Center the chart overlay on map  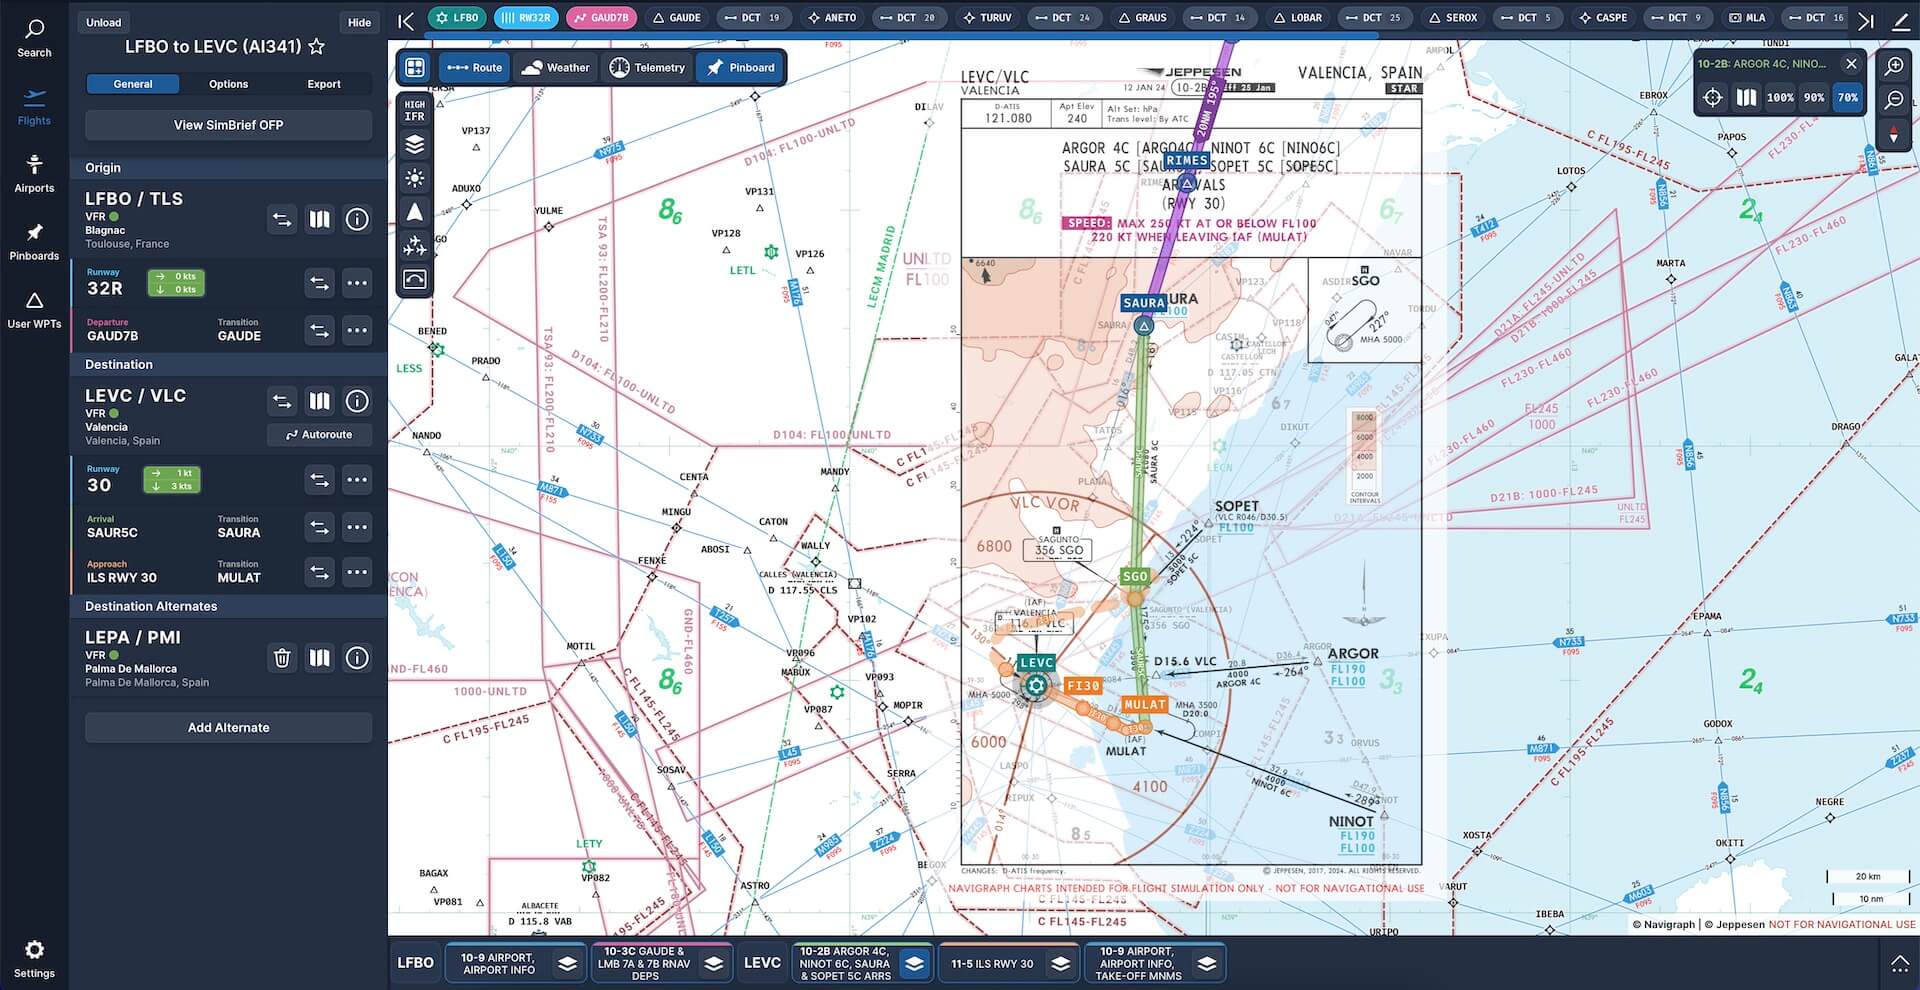(x=1713, y=98)
